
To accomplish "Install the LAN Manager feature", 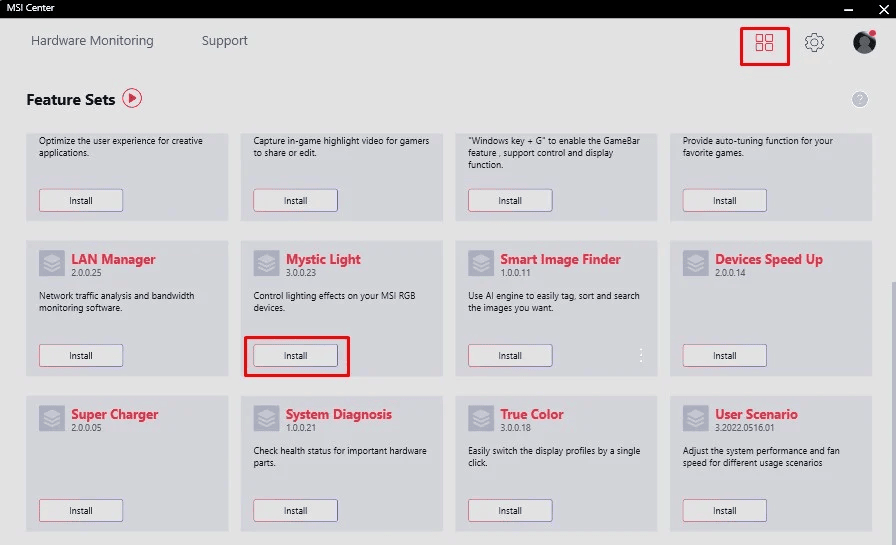I will [81, 355].
